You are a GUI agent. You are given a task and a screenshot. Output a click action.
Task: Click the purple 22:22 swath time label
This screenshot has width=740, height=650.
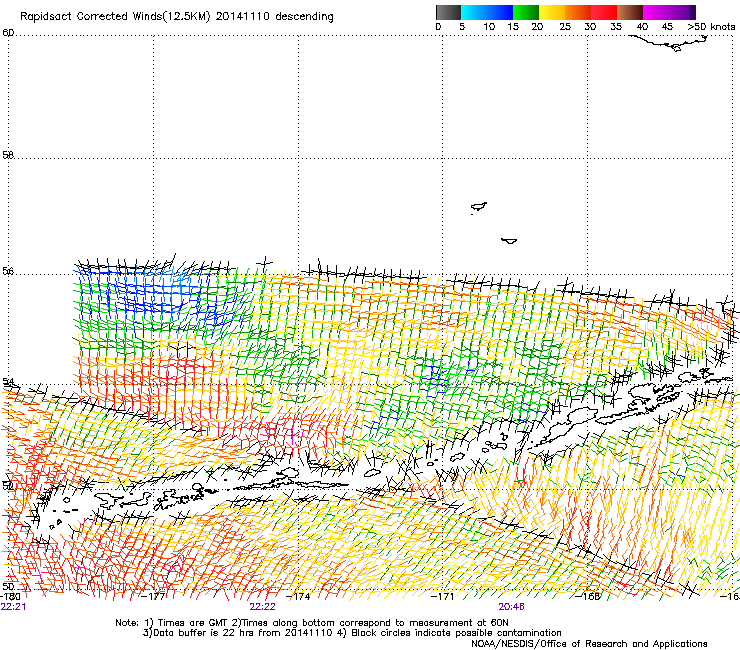262,607
